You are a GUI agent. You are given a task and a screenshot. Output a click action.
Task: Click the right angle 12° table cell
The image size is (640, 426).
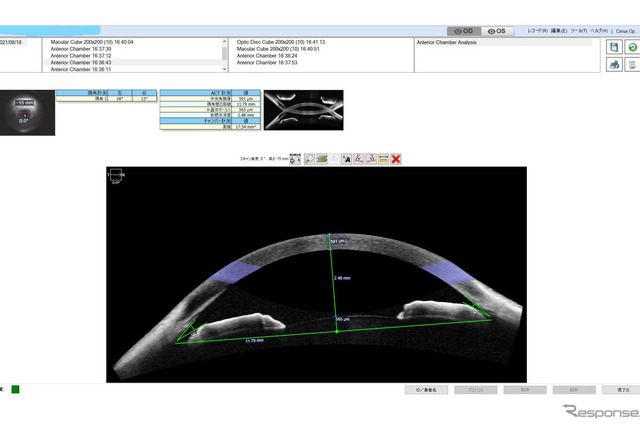pos(144,99)
